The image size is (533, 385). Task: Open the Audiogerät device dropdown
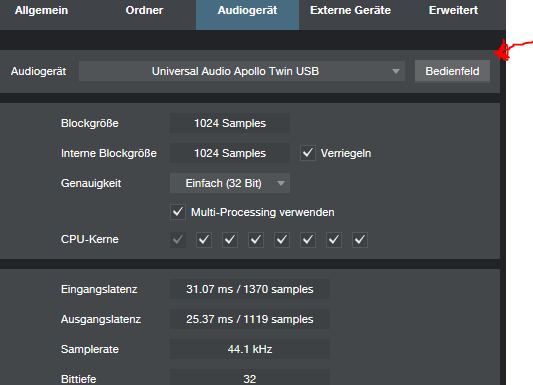[242, 71]
